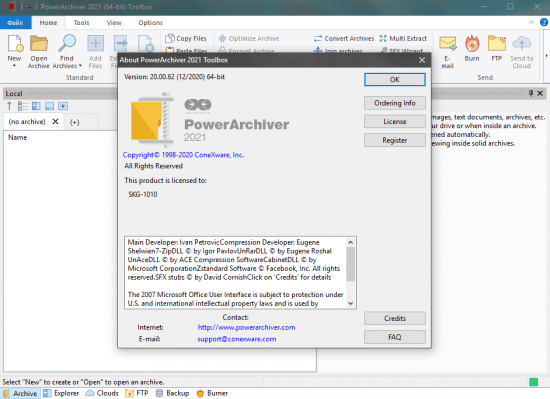
Task: Click the credits text scroll-down arrow
Action: 350,304
